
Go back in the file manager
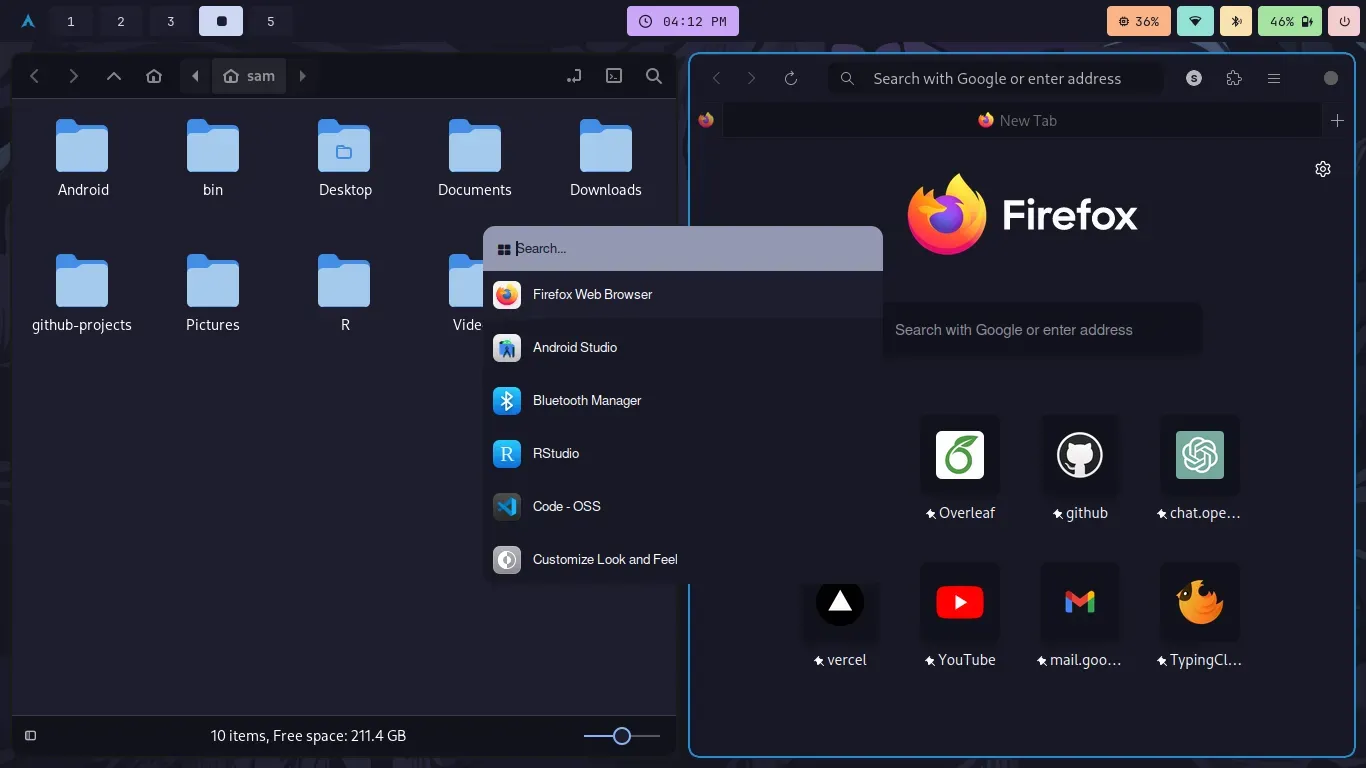(x=34, y=76)
